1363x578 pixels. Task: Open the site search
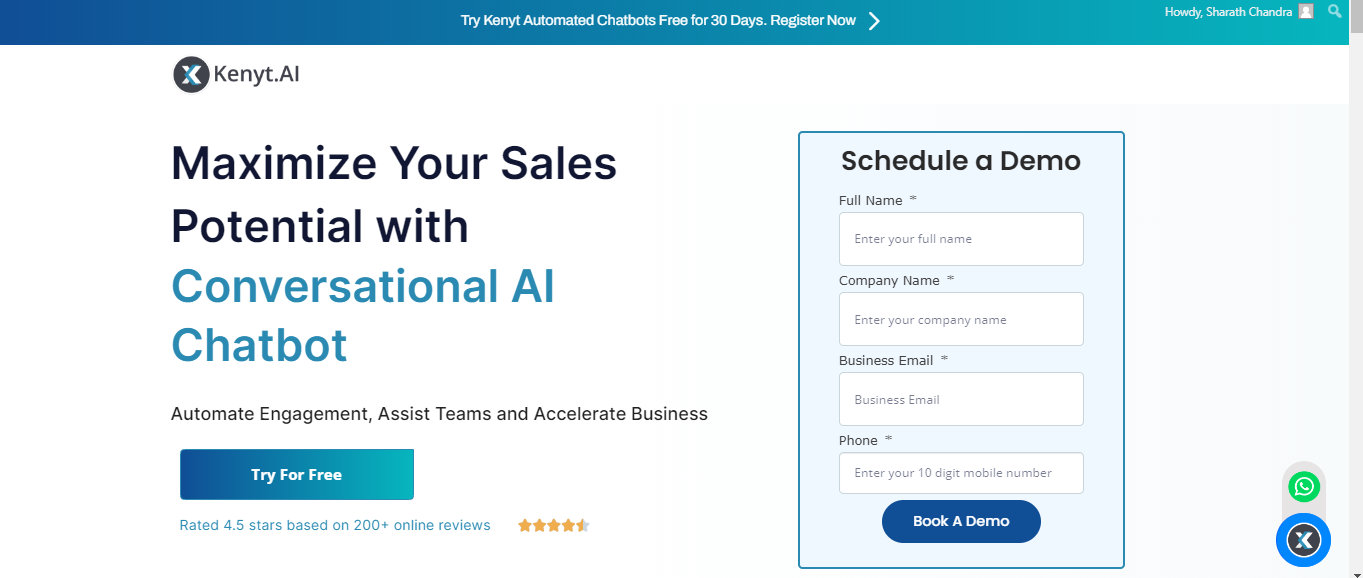[1335, 12]
